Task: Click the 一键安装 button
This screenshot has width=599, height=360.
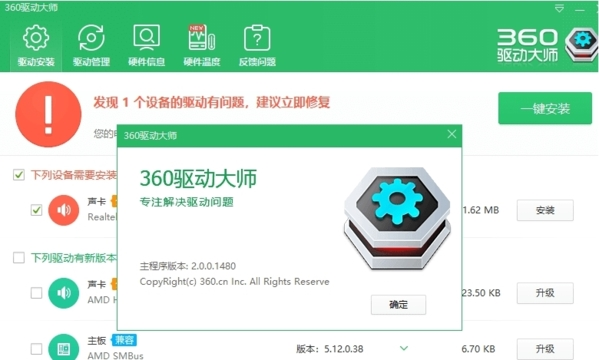Action: (545, 108)
